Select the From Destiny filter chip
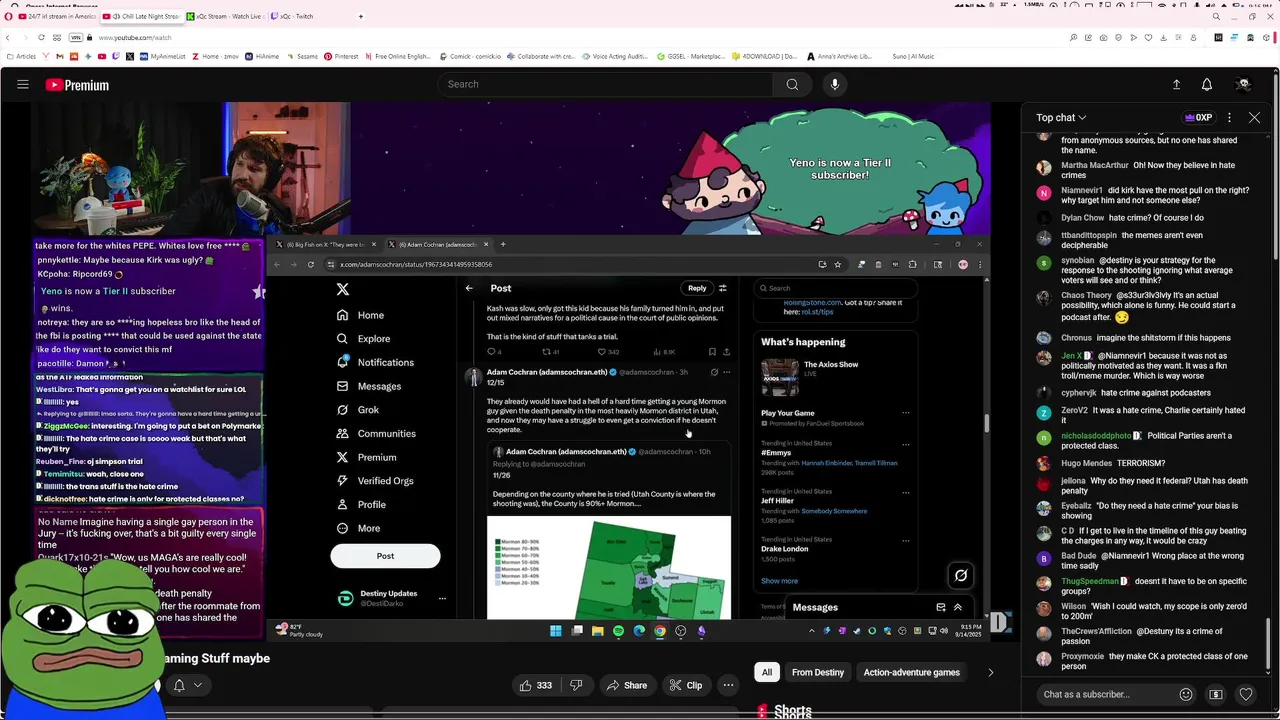Image resolution: width=1280 pixels, height=720 pixels. (x=818, y=672)
